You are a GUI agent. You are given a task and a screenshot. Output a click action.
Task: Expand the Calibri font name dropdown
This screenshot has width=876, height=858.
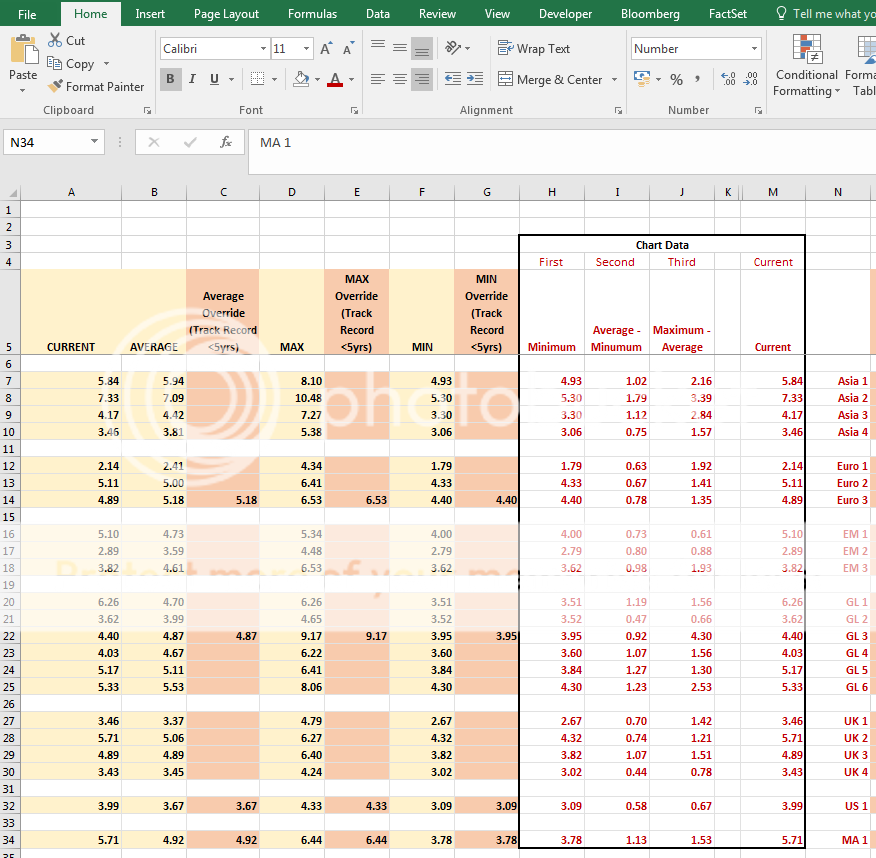click(x=262, y=48)
